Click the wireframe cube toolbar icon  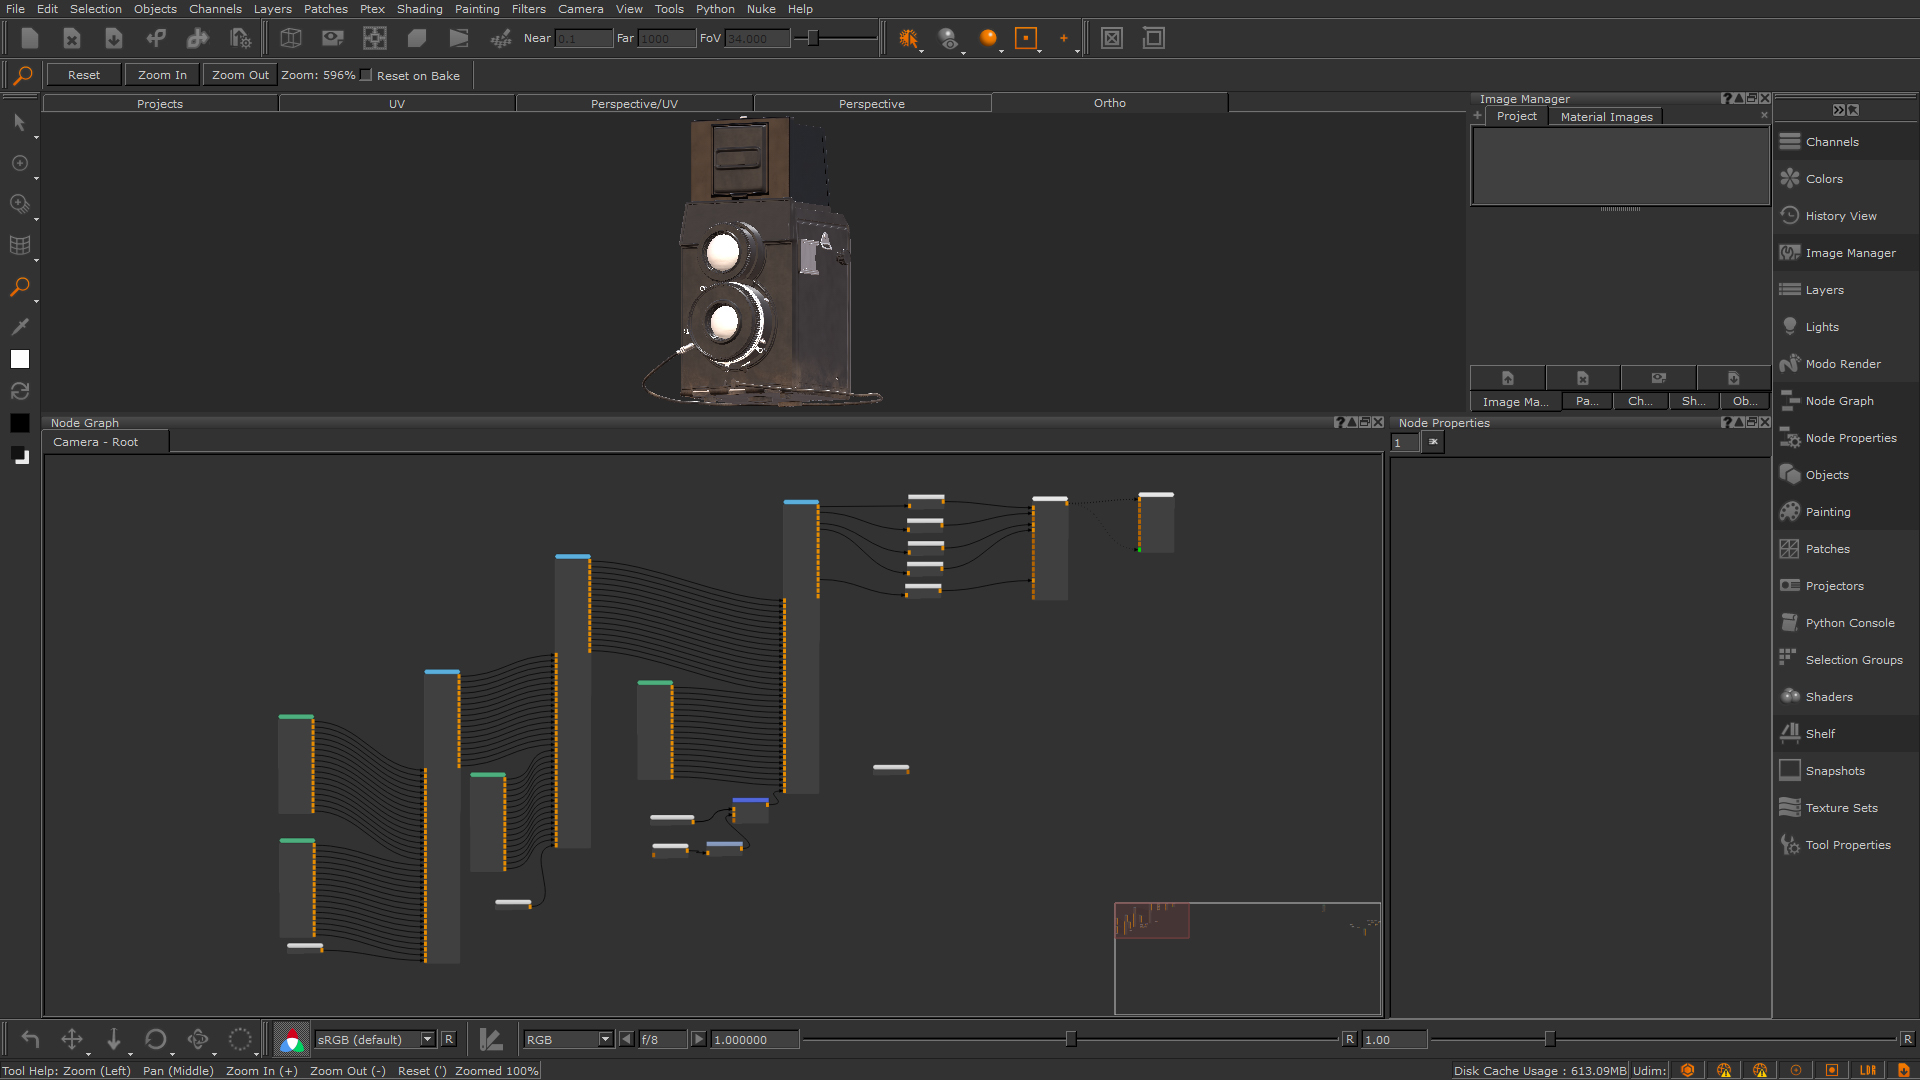pyautogui.click(x=291, y=38)
